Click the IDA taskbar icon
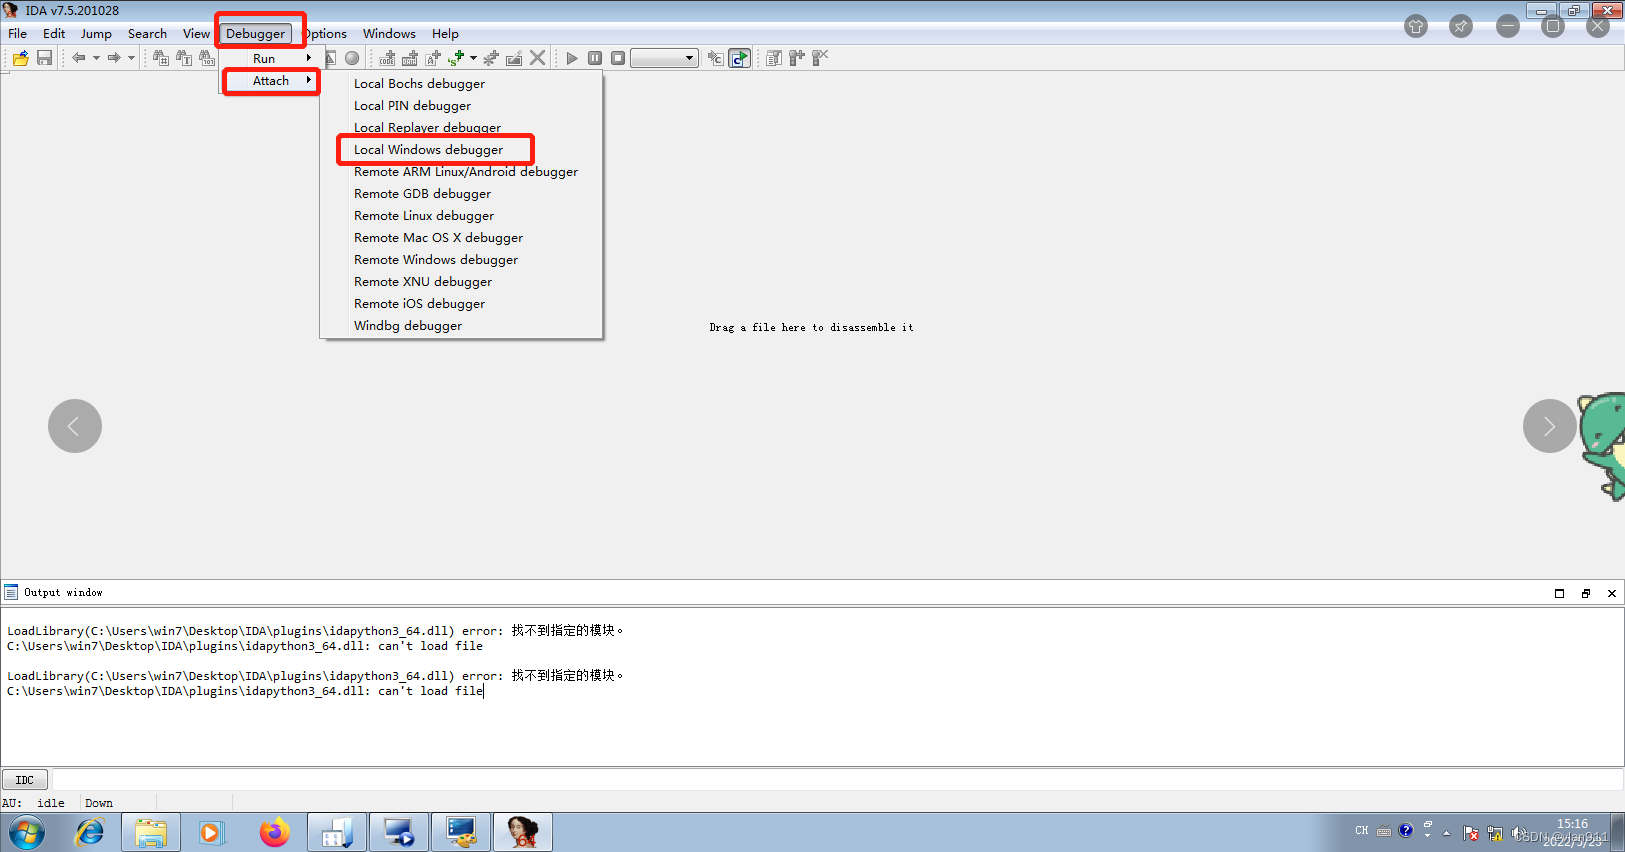The image size is (1625, 852). click(x=522, y=832)
